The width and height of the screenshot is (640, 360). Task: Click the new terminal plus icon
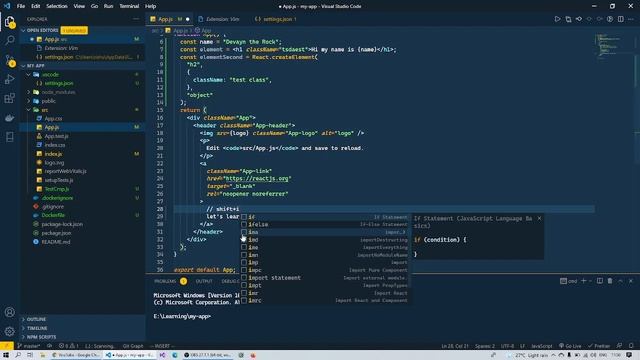[x=584, y=281]
